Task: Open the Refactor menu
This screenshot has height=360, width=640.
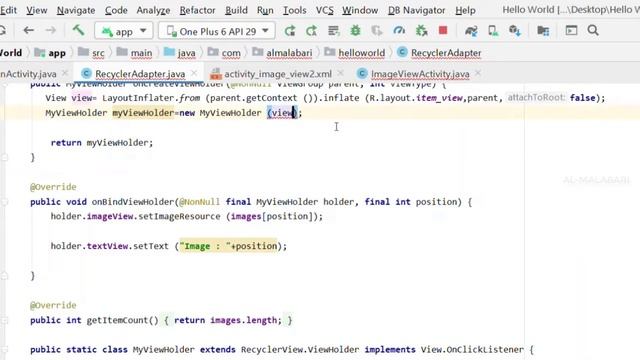Action: (197, 10)
